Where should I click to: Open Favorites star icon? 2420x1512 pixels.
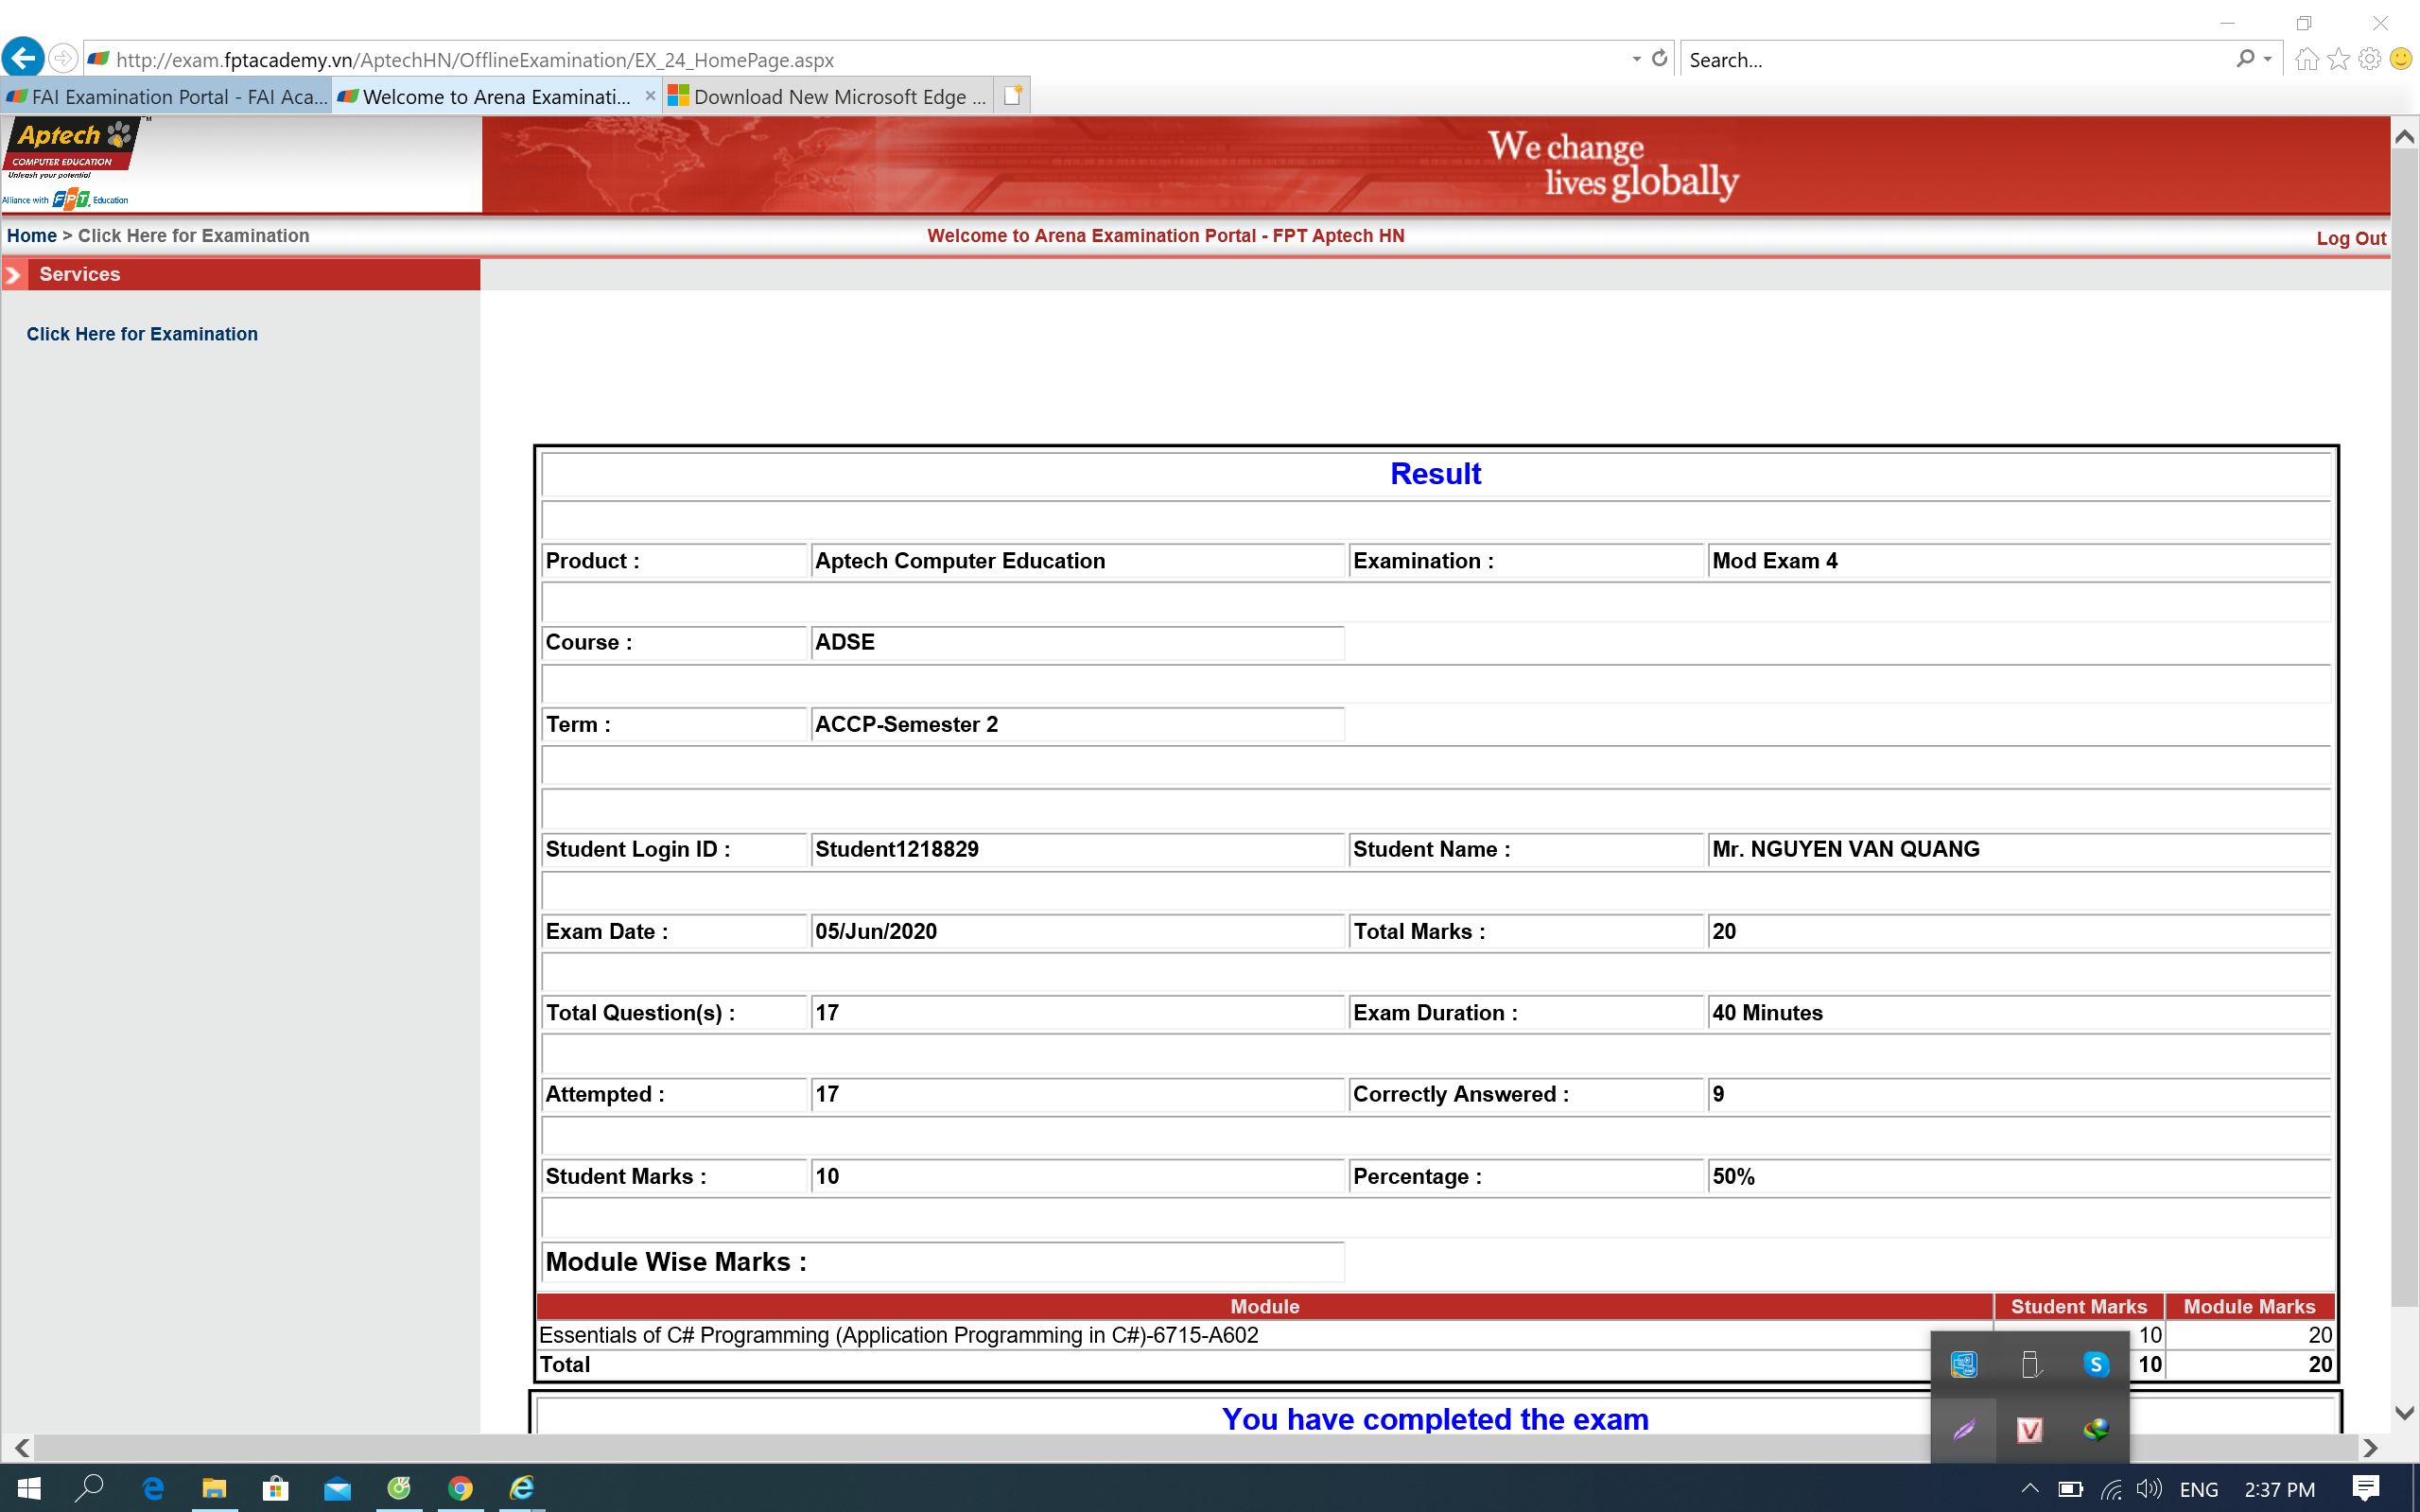pos(2338,59)
